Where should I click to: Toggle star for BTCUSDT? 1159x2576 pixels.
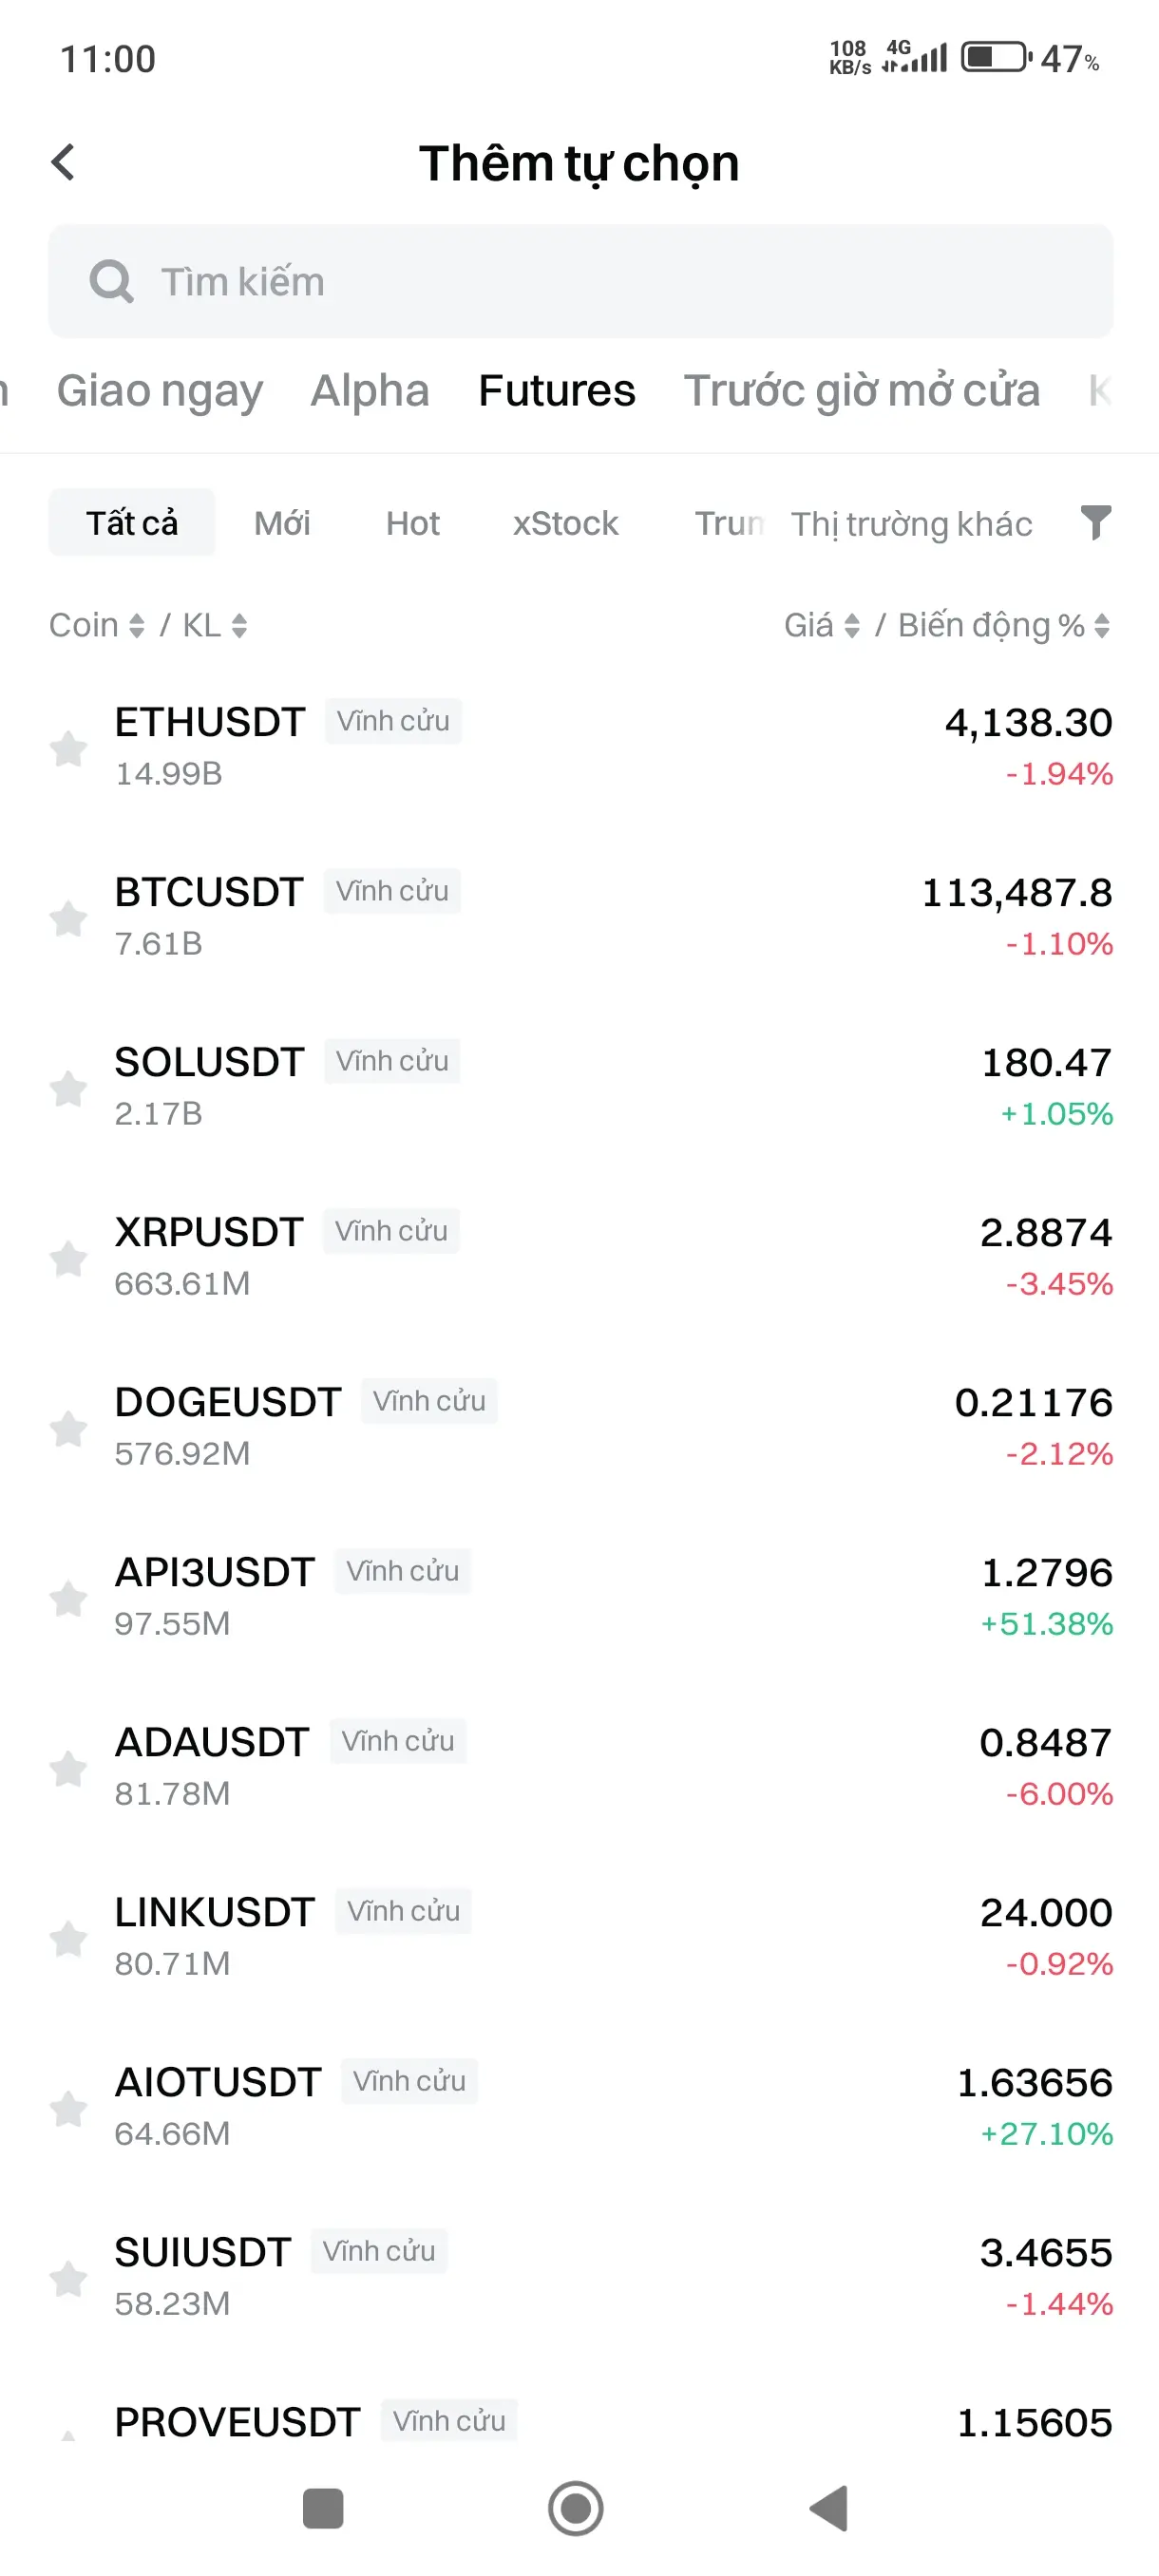(x=69, y=918)
